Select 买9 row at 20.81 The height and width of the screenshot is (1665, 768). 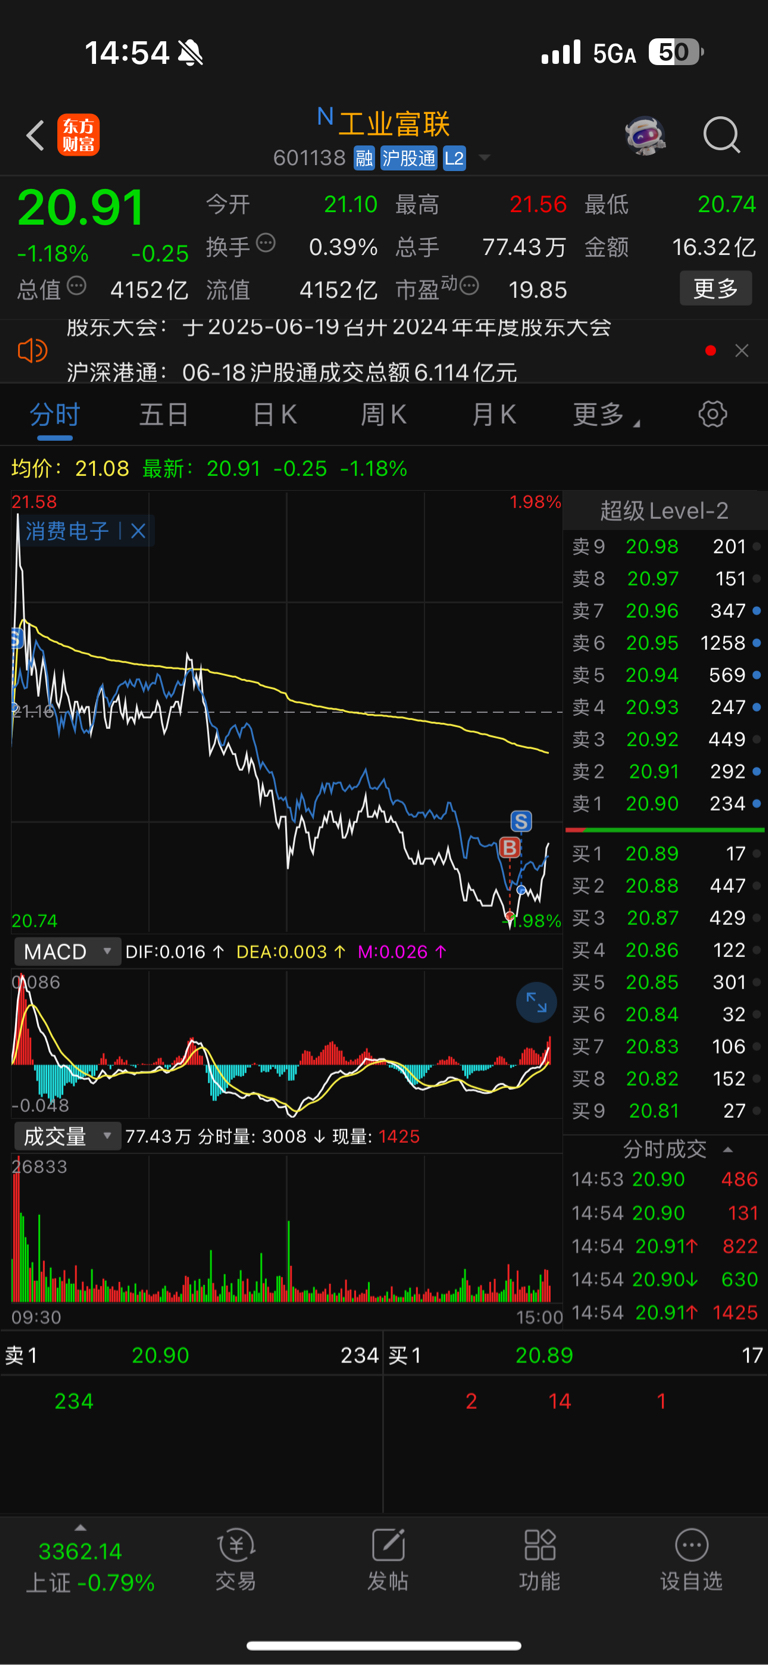(665, 1111)
